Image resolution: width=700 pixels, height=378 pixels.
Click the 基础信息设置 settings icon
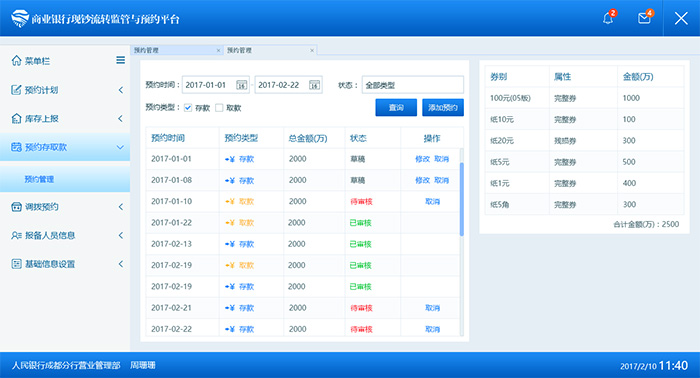(x=16, y=264)
